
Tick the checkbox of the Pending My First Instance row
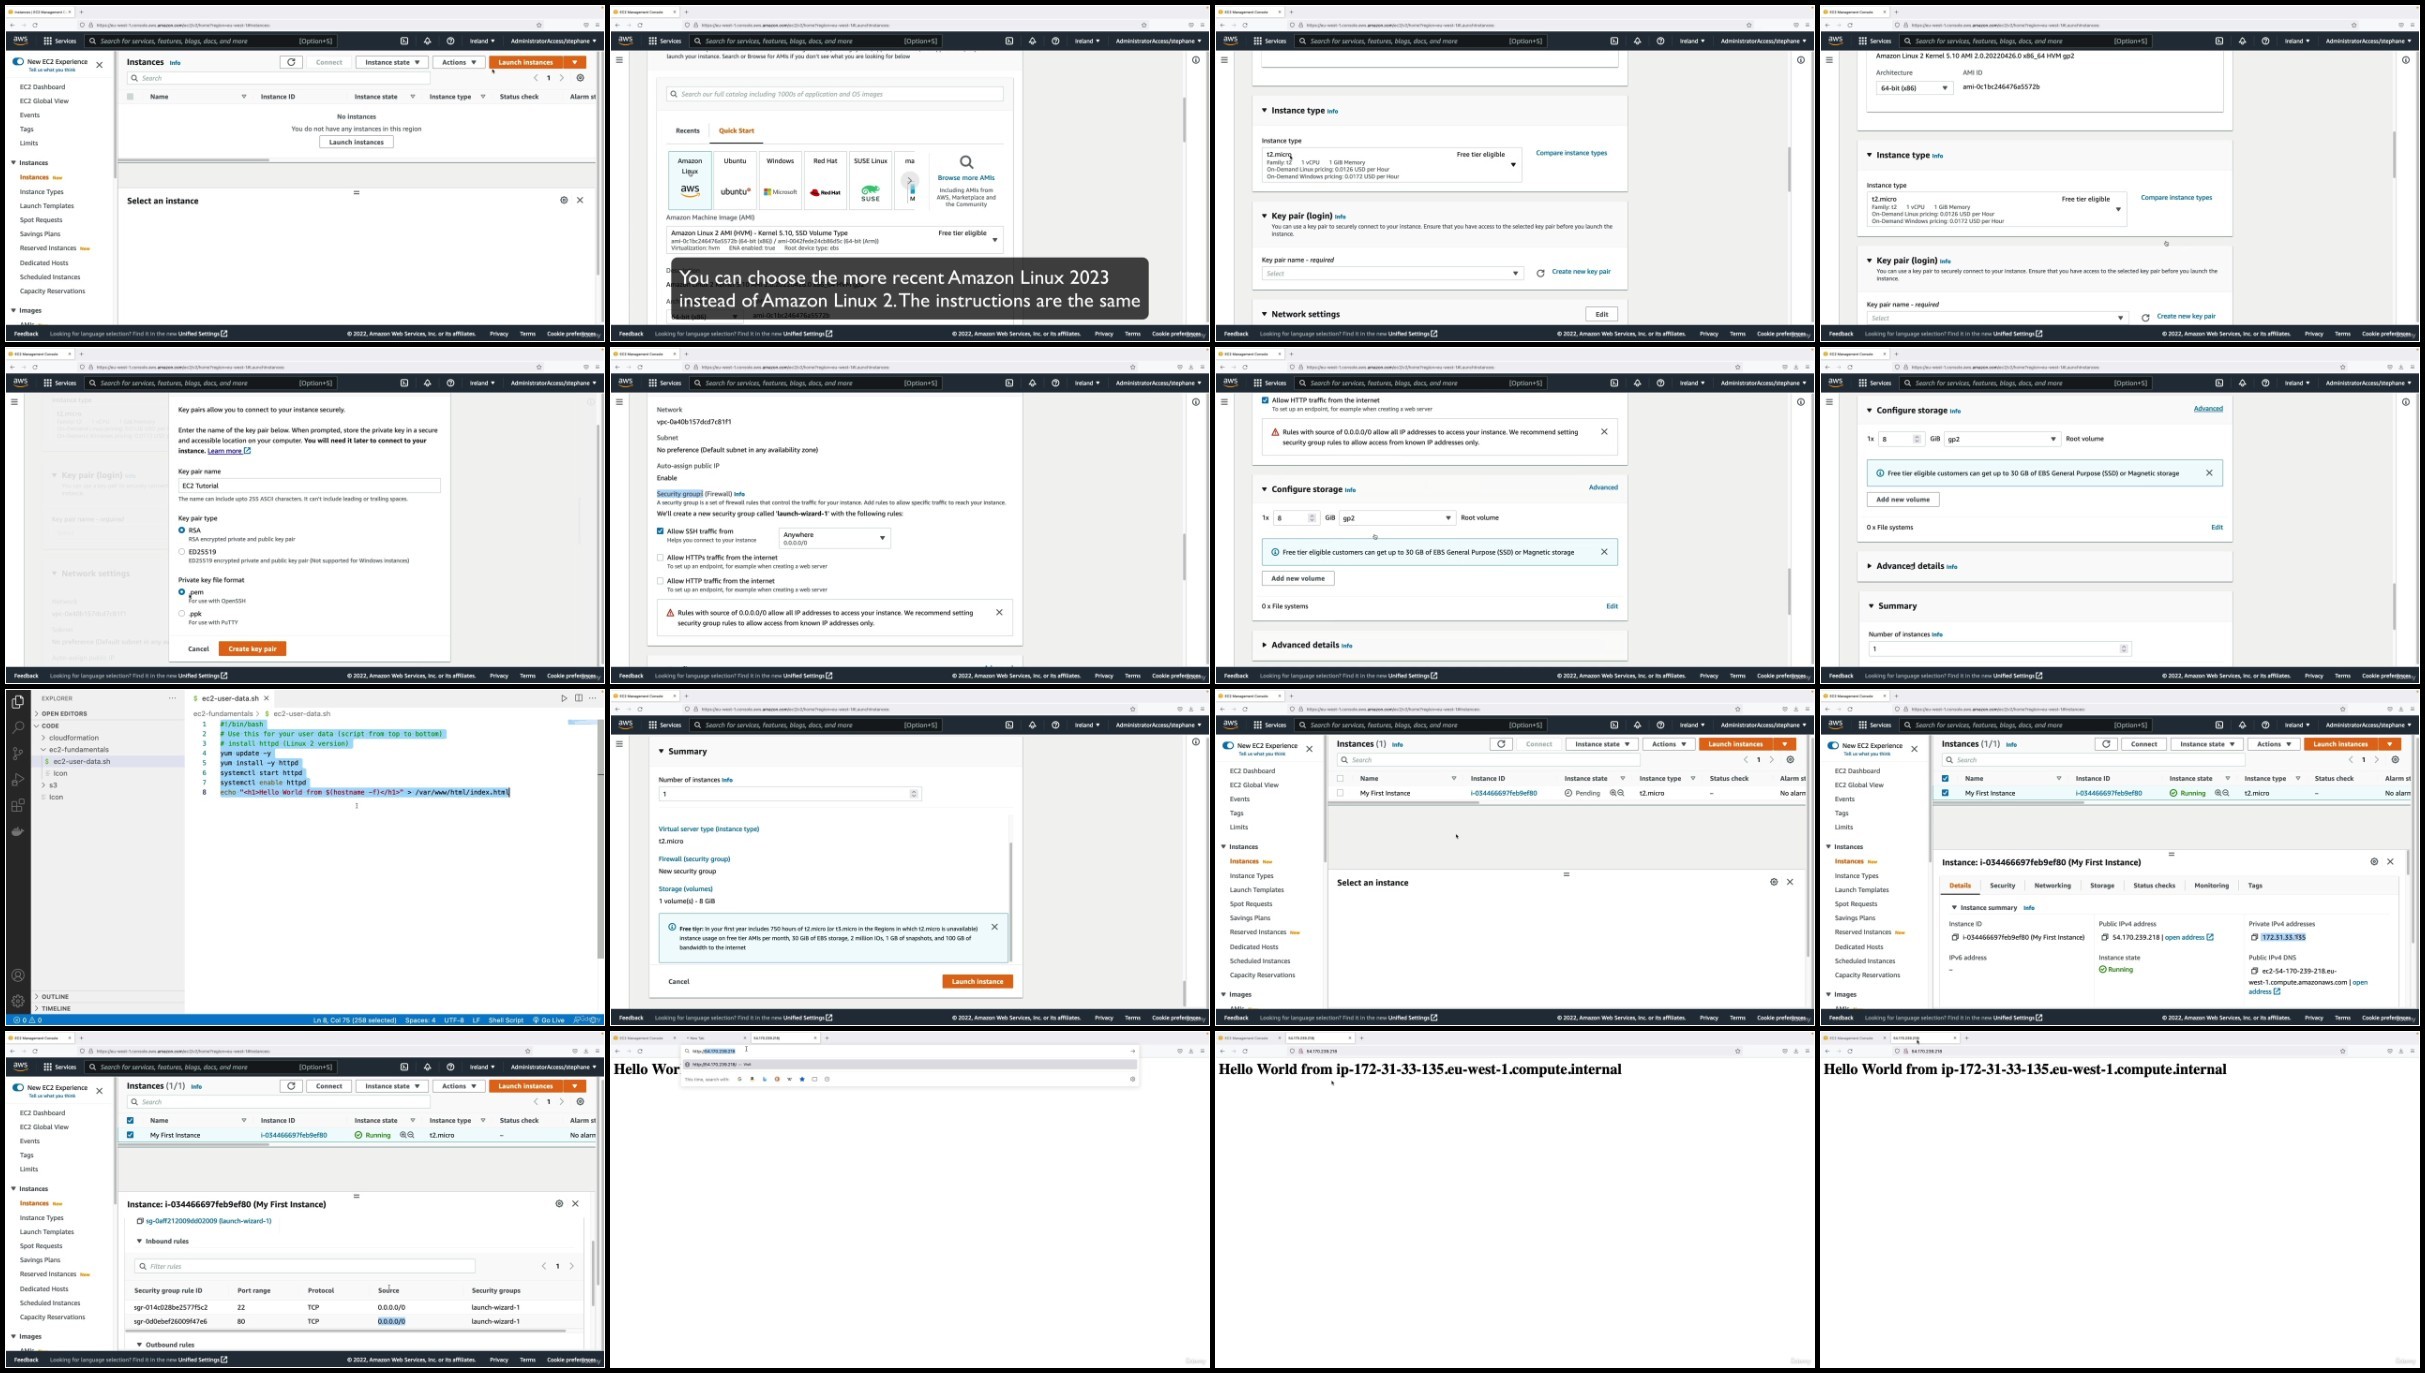pos(1340,793)
